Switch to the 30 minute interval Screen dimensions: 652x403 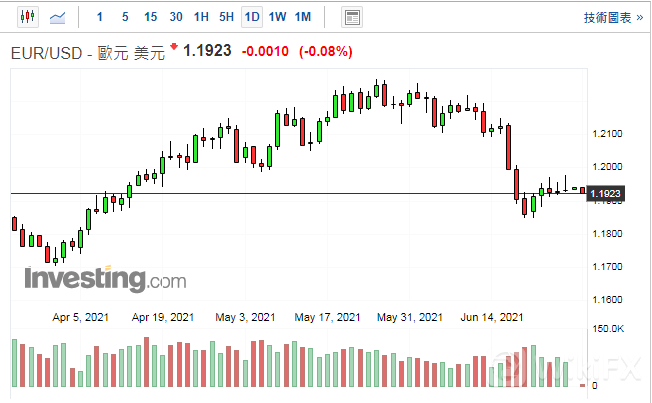click(x=176, y=17)
